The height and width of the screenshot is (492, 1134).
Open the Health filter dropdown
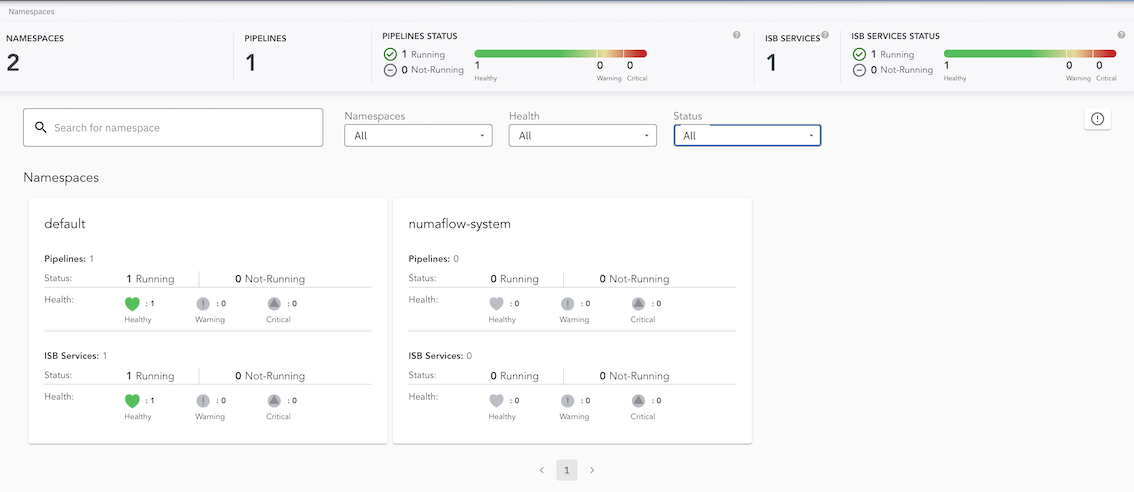click(x=583, y=135)
